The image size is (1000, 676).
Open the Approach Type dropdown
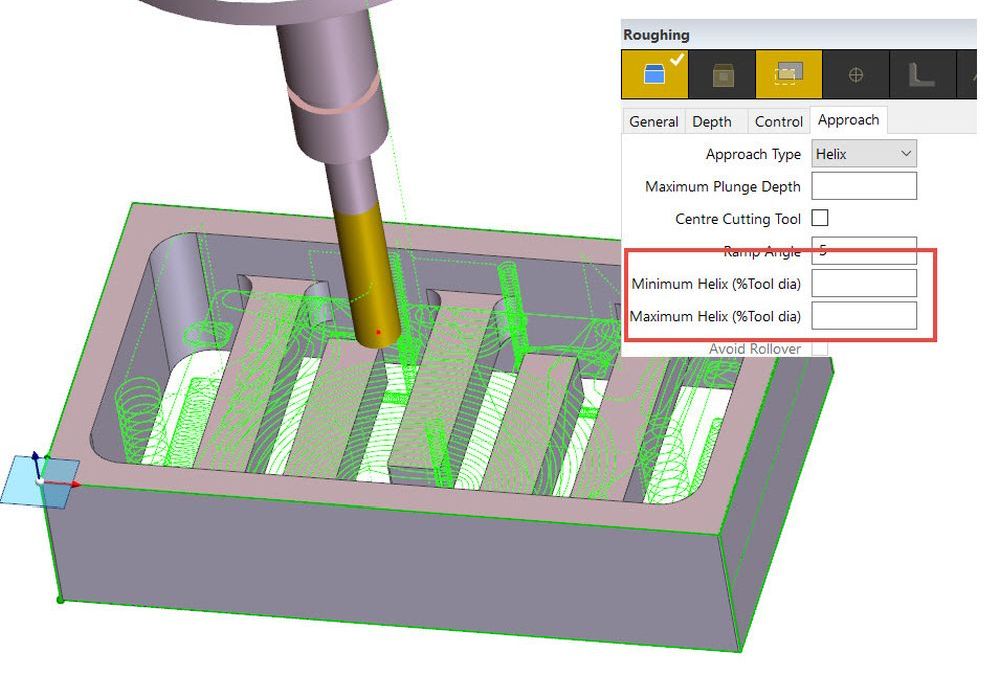pyautogui.click(x=864, y=154)
